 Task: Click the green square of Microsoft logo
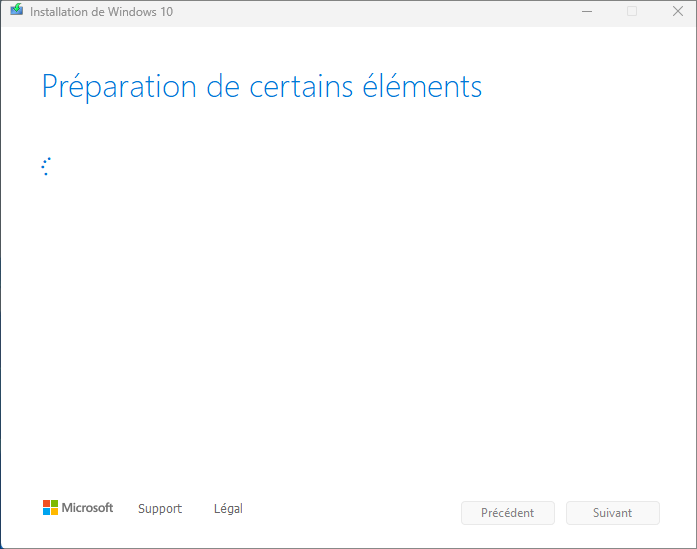[x=54, y=504]
